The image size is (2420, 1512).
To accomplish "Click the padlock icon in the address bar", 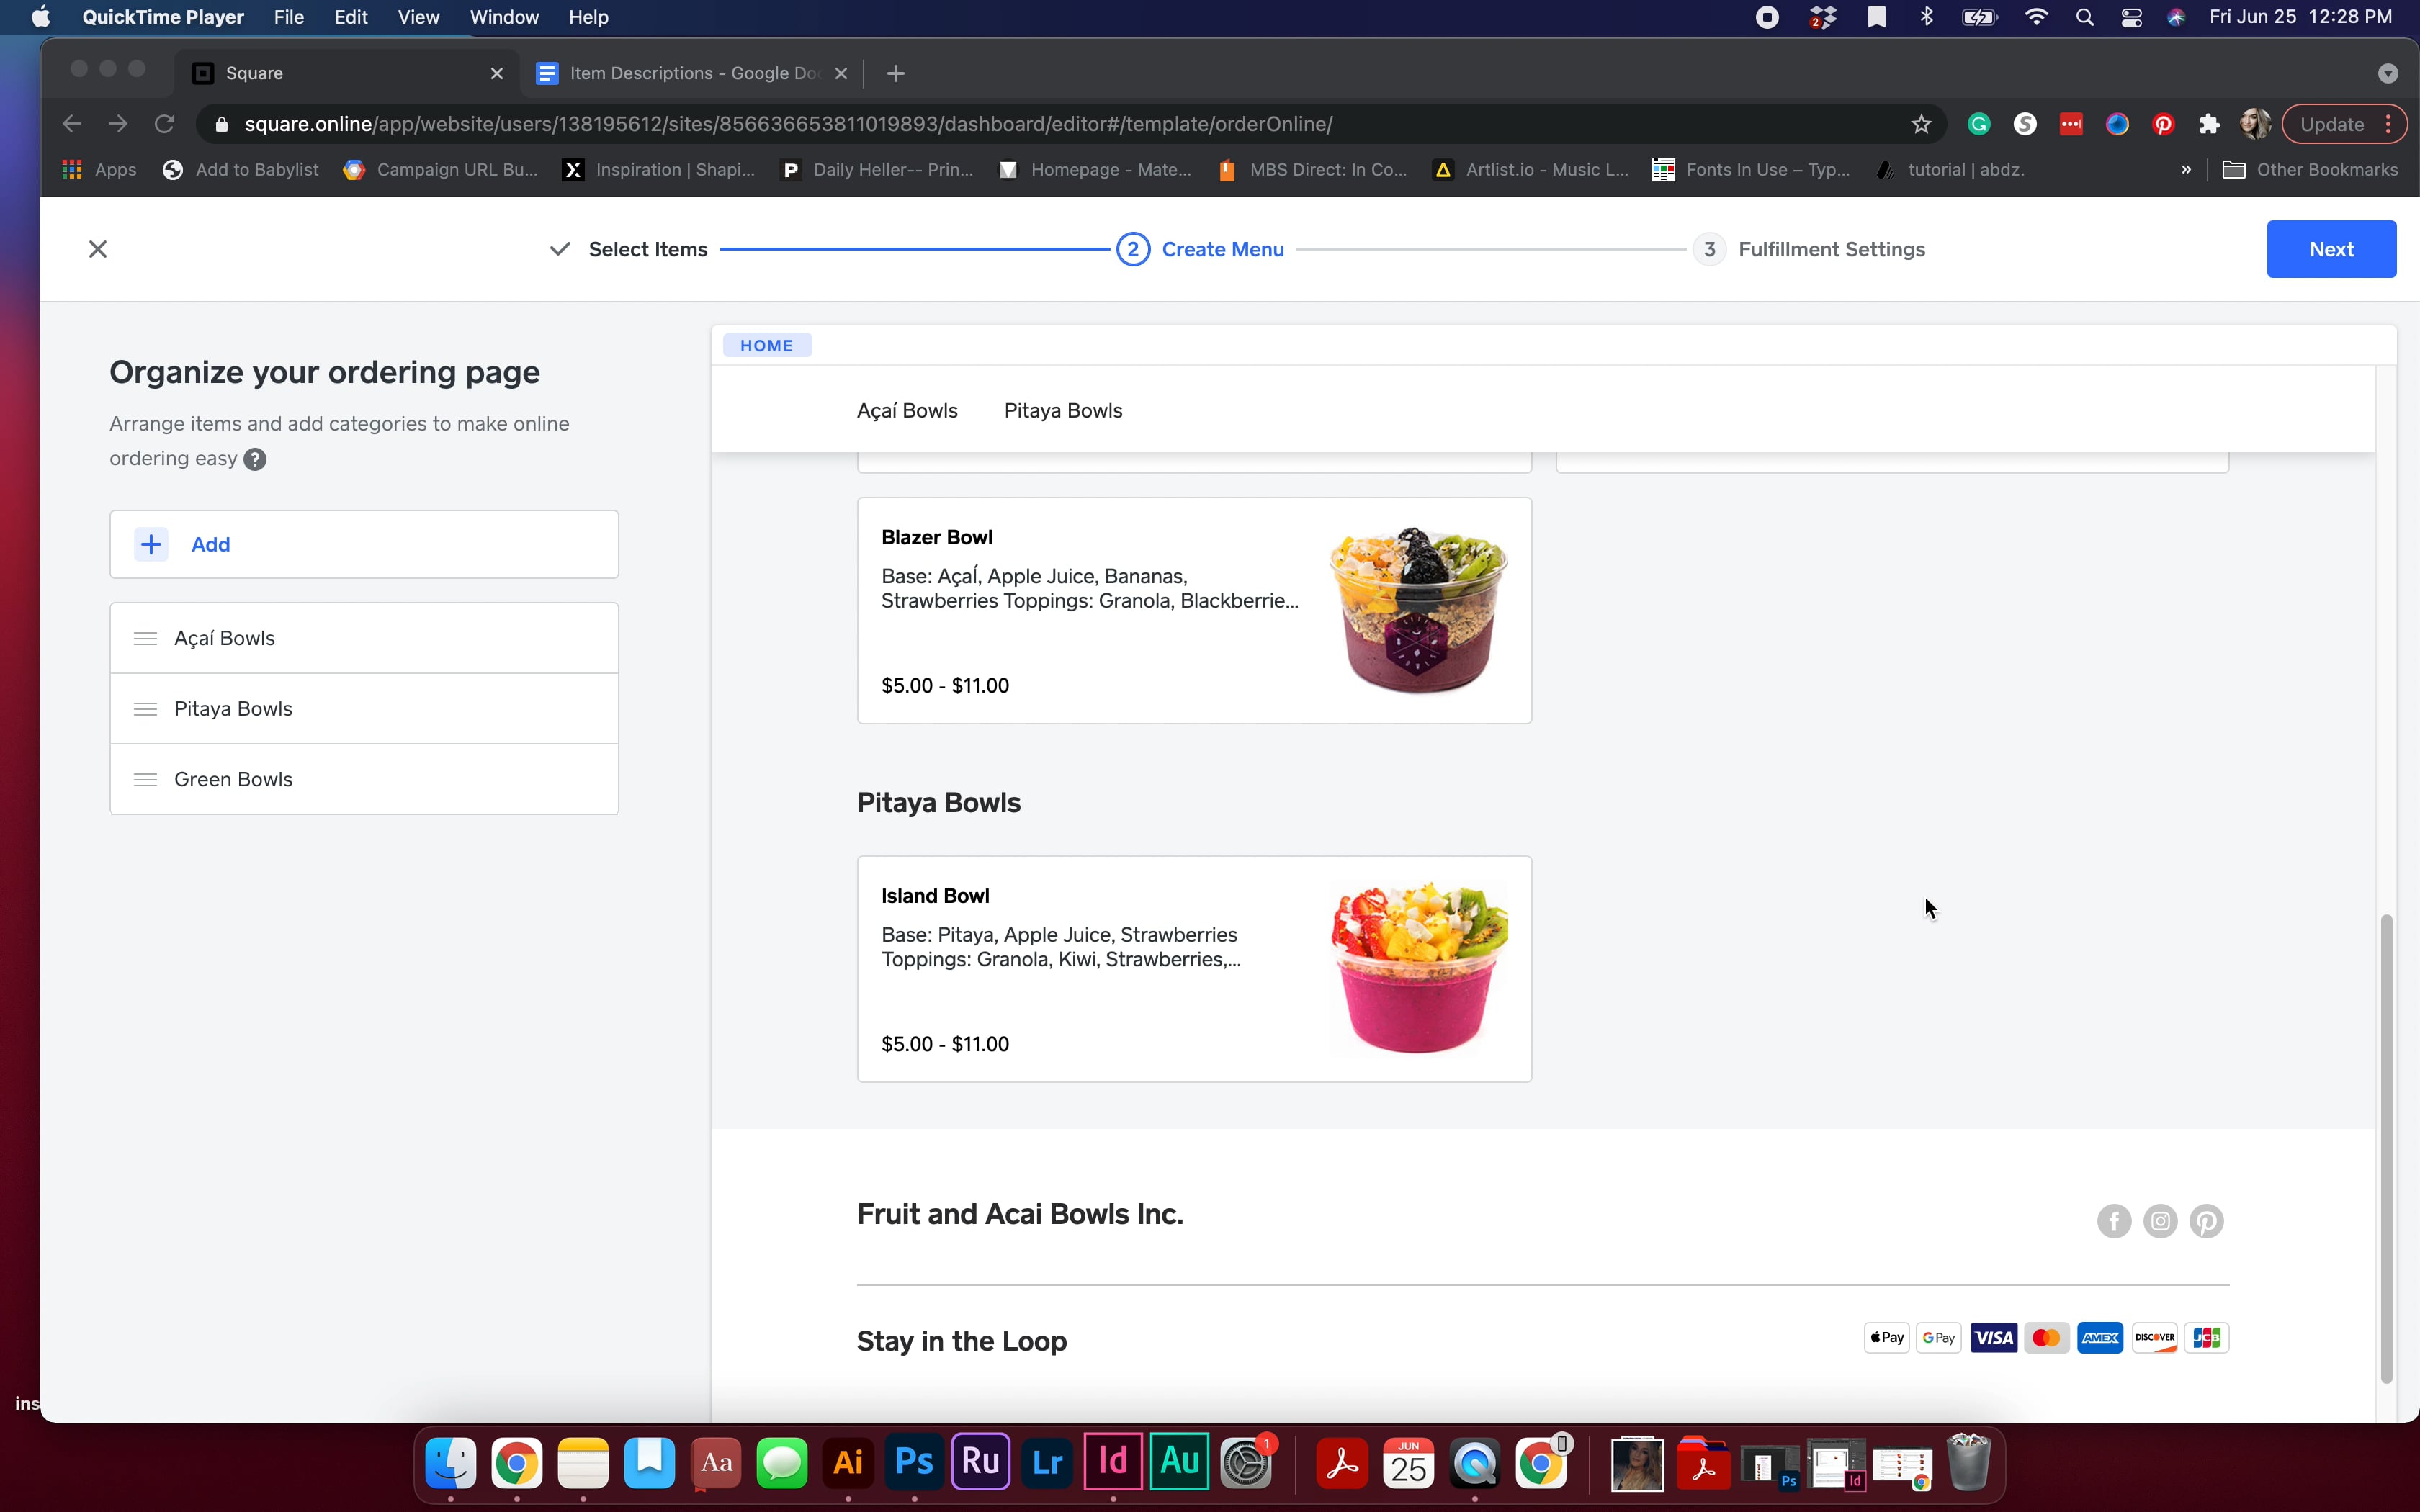I will pyautogui.click(x=223, y=124).
